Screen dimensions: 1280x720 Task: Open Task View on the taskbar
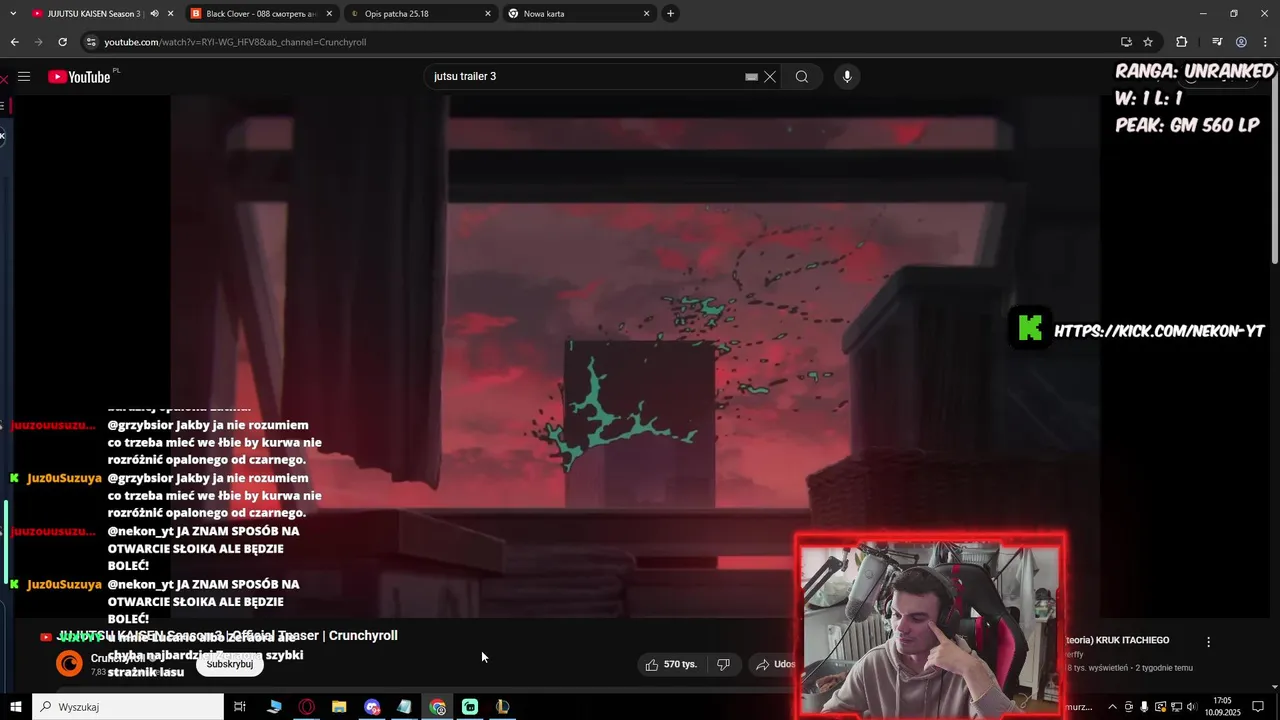point(240,707)
